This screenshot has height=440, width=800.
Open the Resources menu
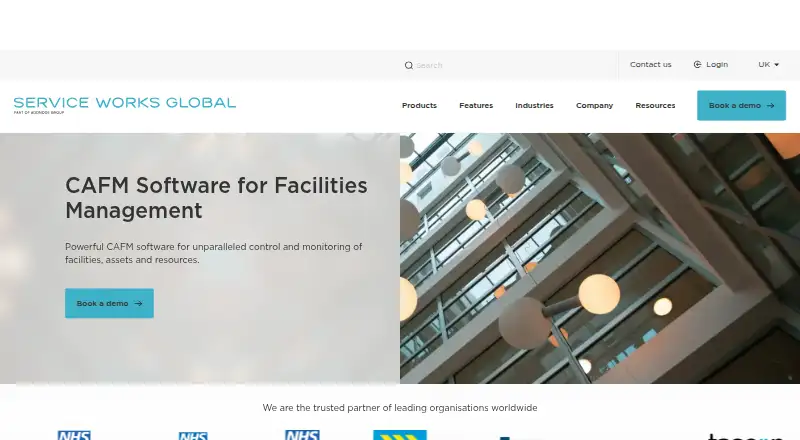pos(655,106)
